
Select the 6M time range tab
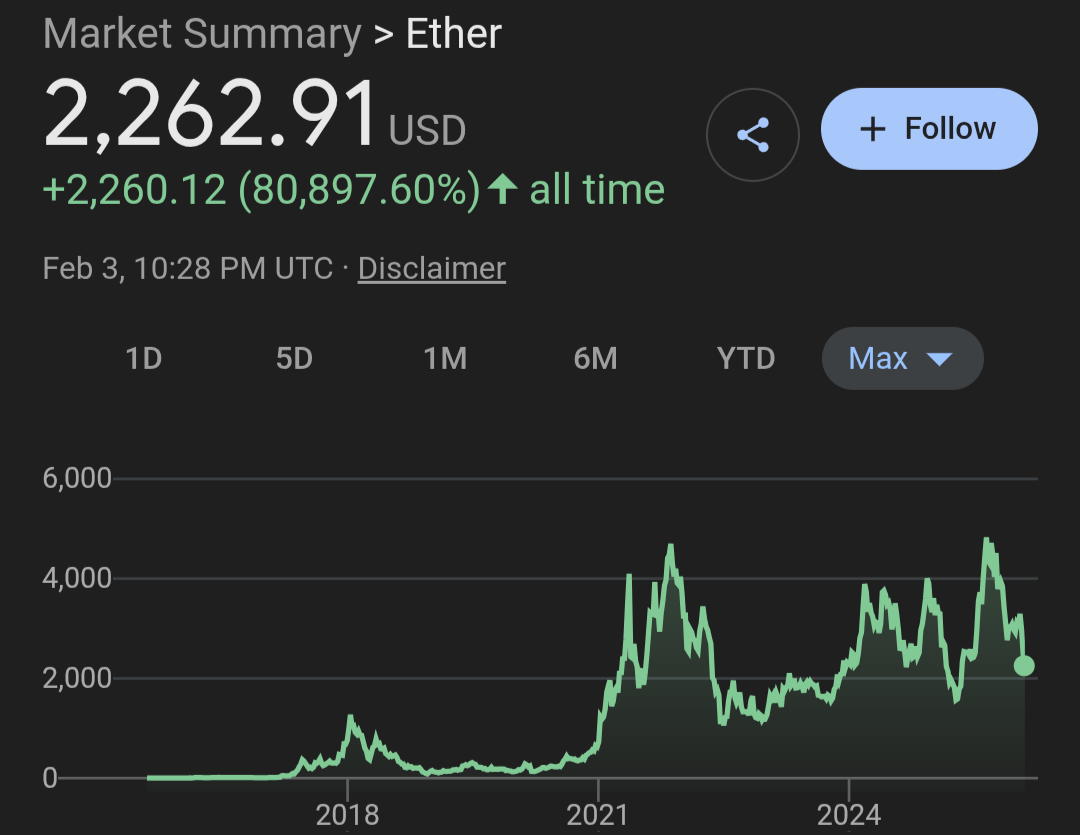point(595,358)
